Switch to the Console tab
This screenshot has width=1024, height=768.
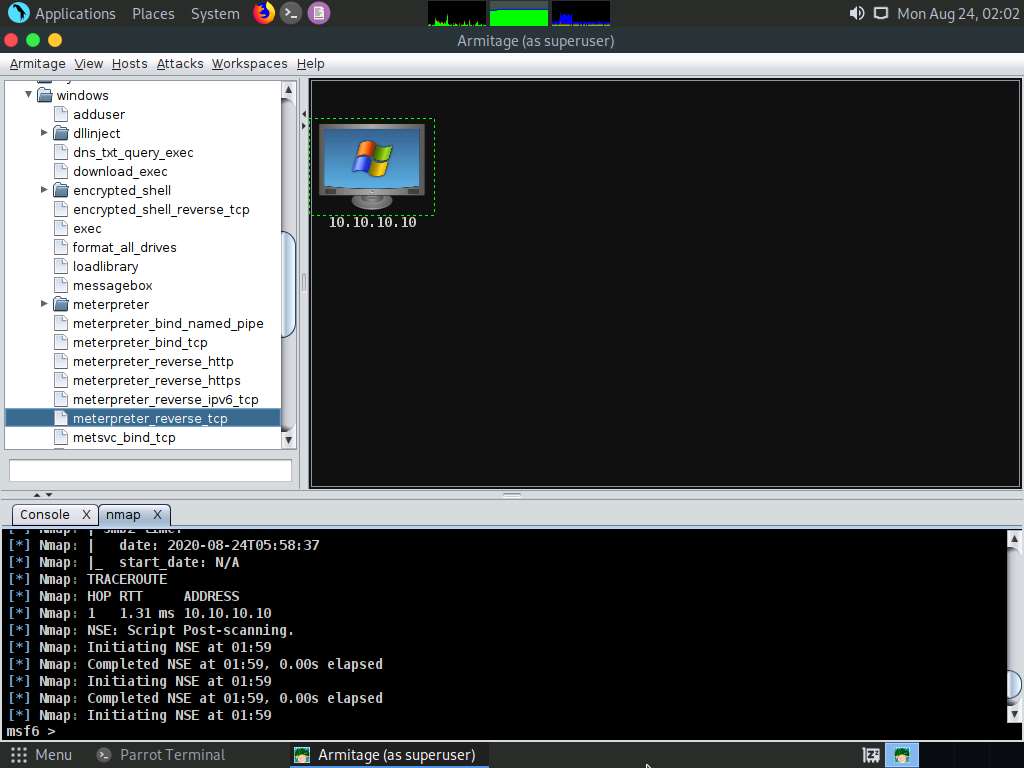pyautogui.click(x=44, y=515)
